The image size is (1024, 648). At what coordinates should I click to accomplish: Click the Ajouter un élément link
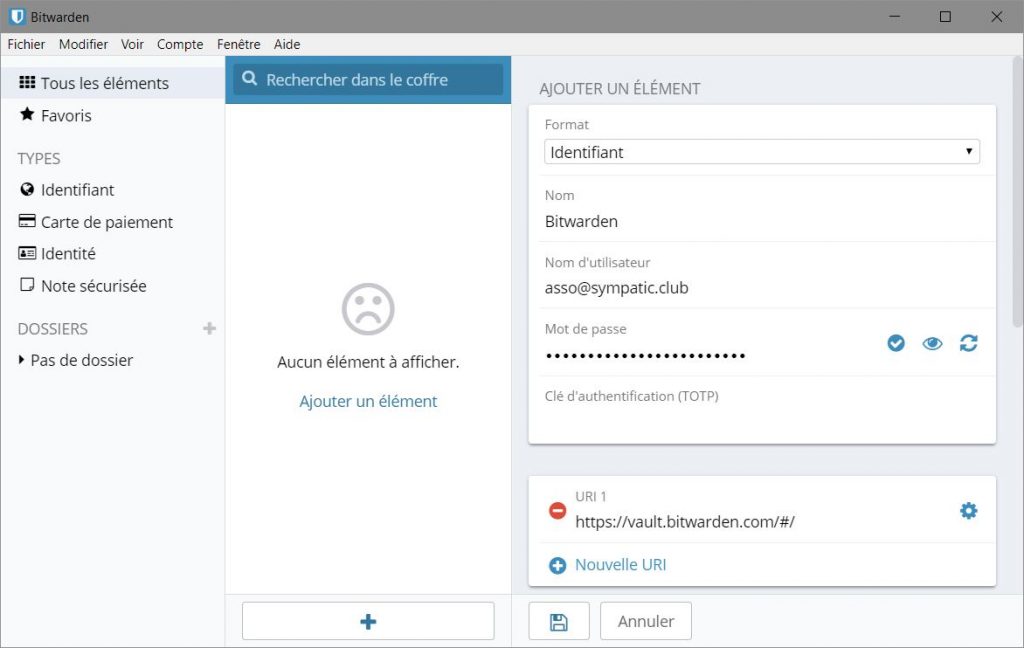(368, 401)
